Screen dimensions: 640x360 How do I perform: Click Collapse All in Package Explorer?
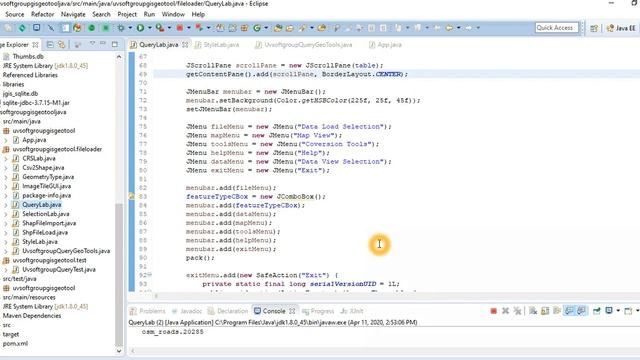(x=50, y=44)
